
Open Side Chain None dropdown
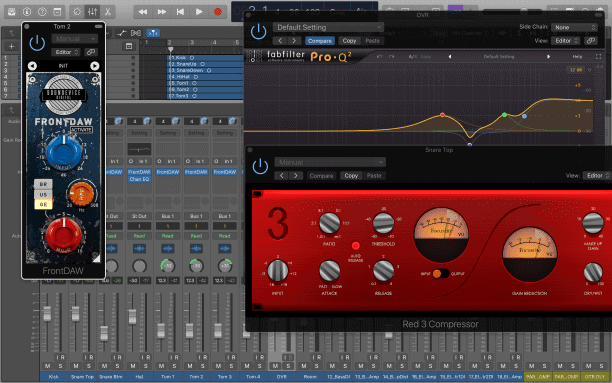coord(574,27)
